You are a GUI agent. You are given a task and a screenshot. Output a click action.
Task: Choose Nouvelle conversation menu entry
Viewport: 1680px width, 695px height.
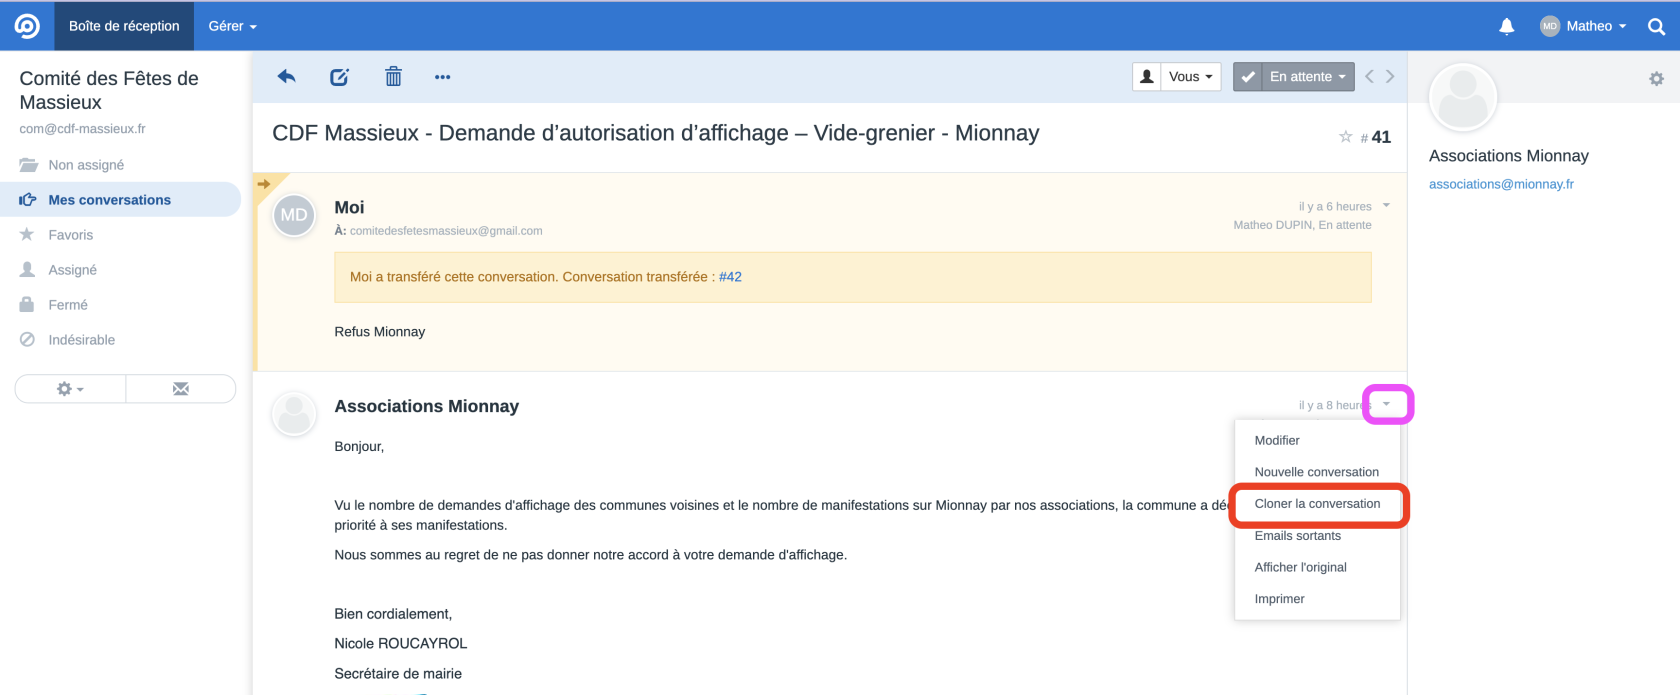pyautogui.click(x=1317, y=472)
